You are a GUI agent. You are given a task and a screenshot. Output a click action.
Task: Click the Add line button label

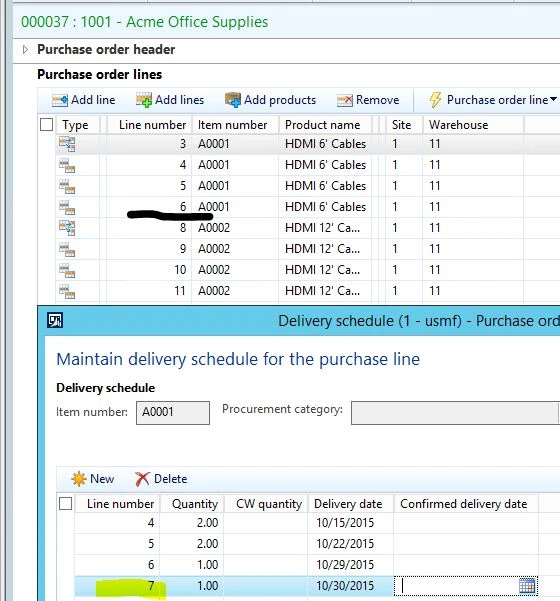(93, 100)
